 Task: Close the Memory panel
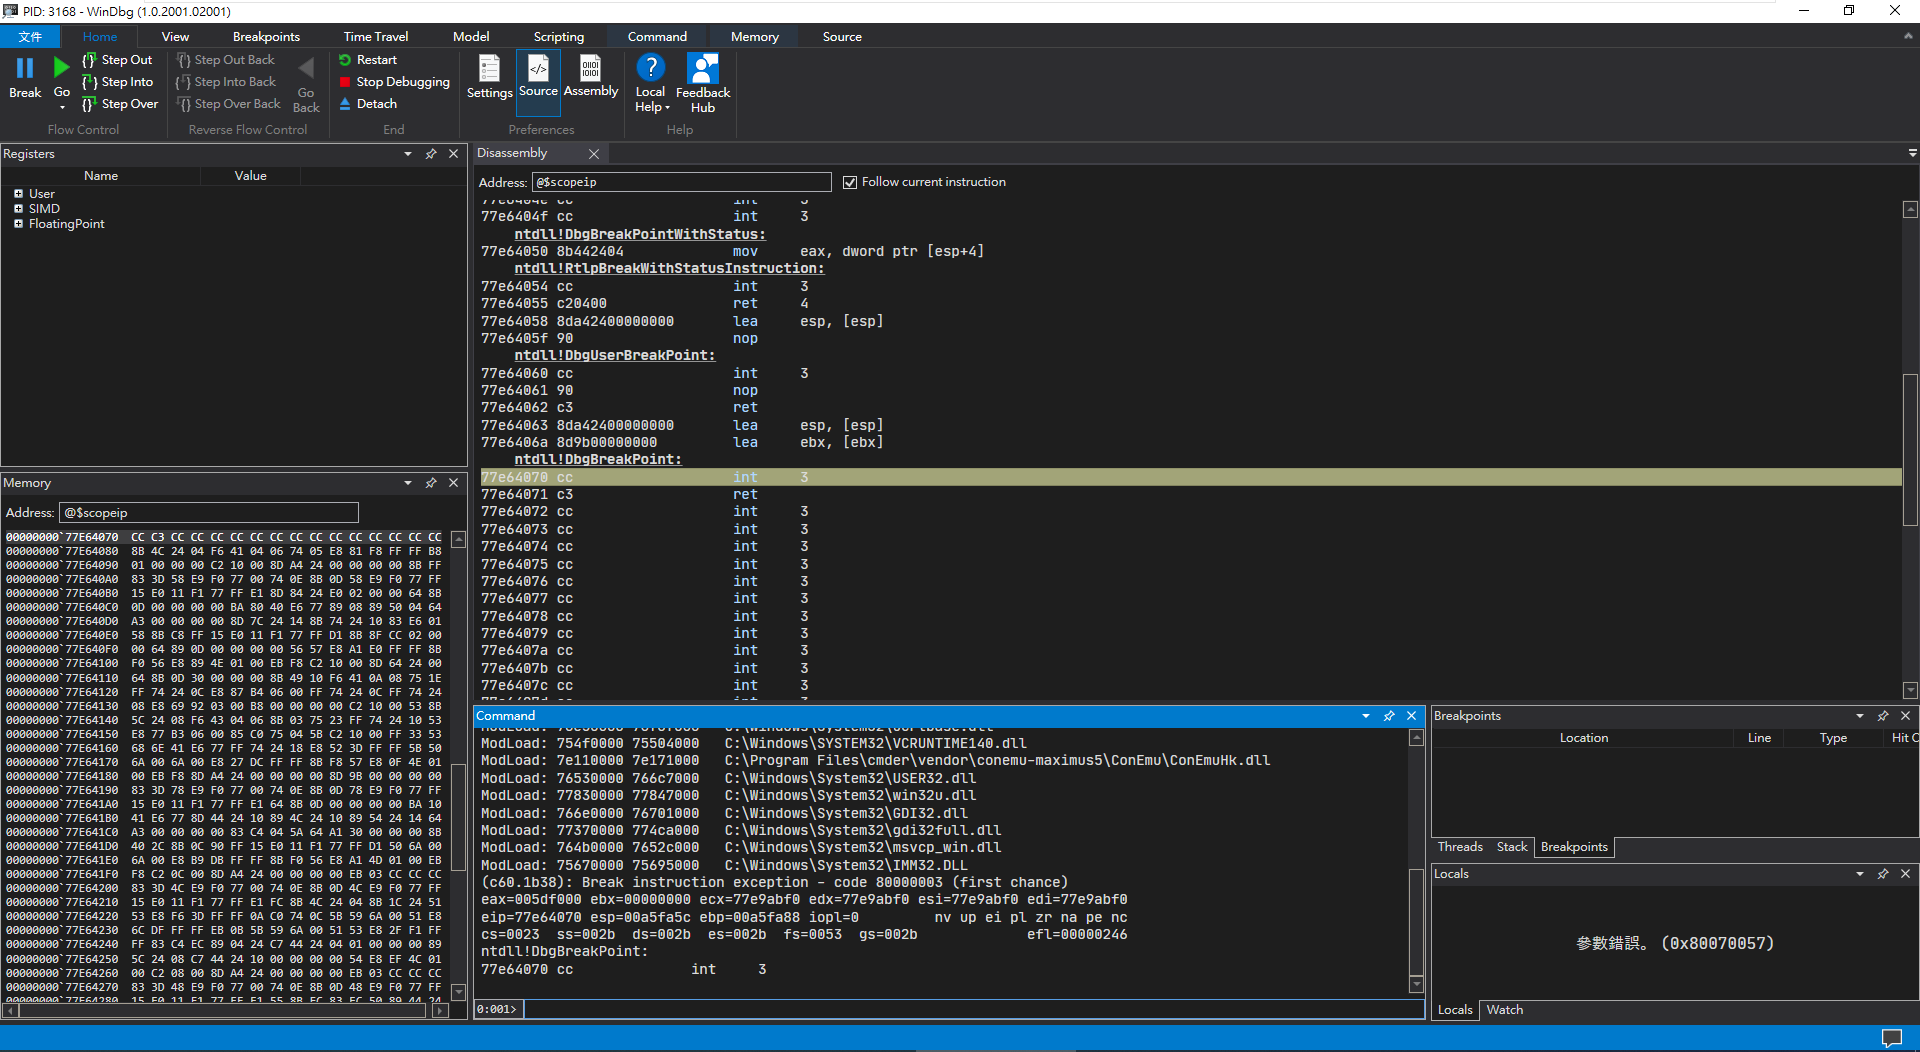(x=454, y=483)
